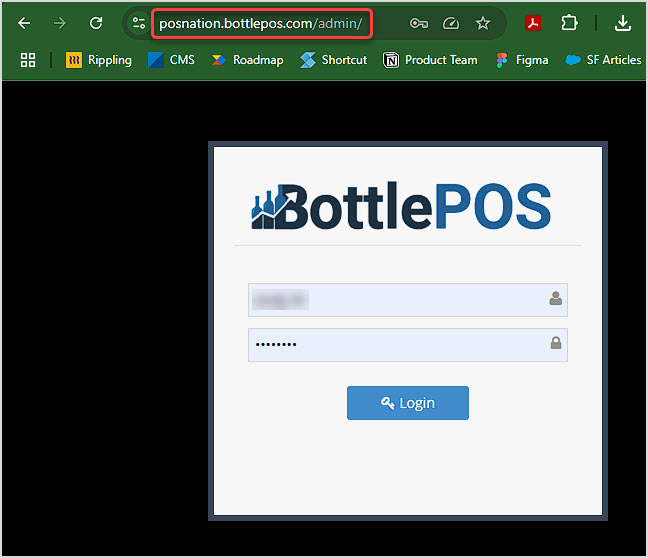Open the Rippling bookmark
This screenshot has height=558, width=648.
coord(99,60)
